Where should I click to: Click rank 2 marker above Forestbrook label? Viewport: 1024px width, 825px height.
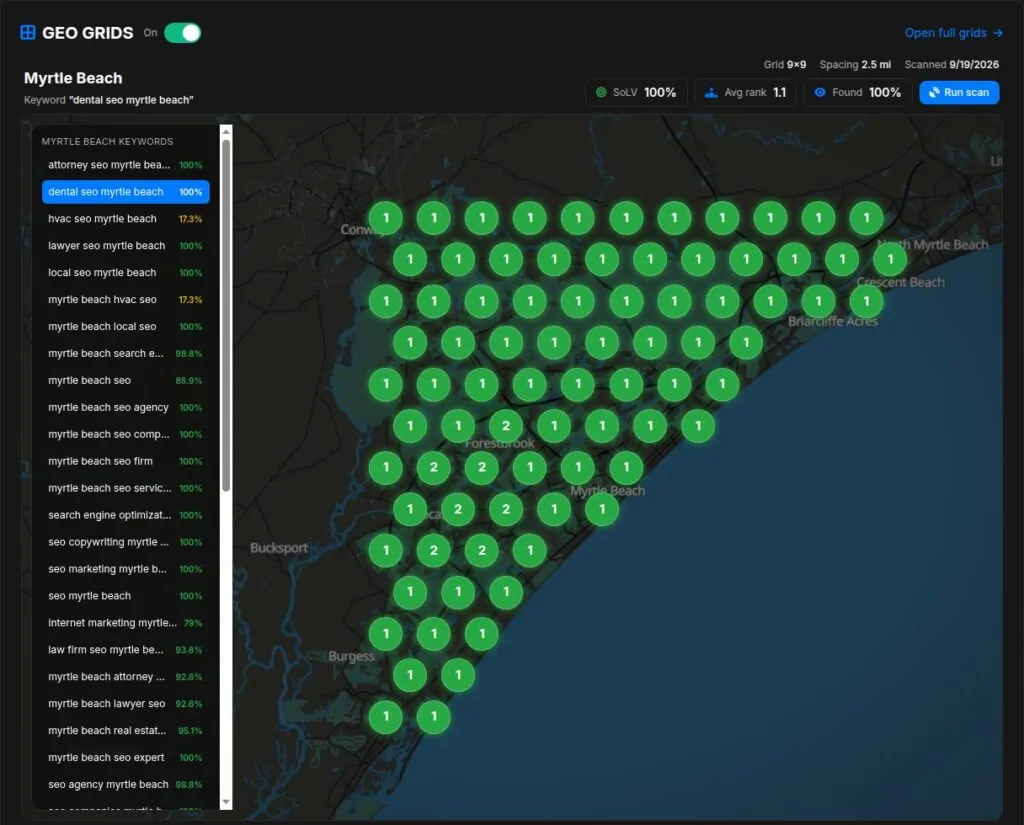coord(505,426)
